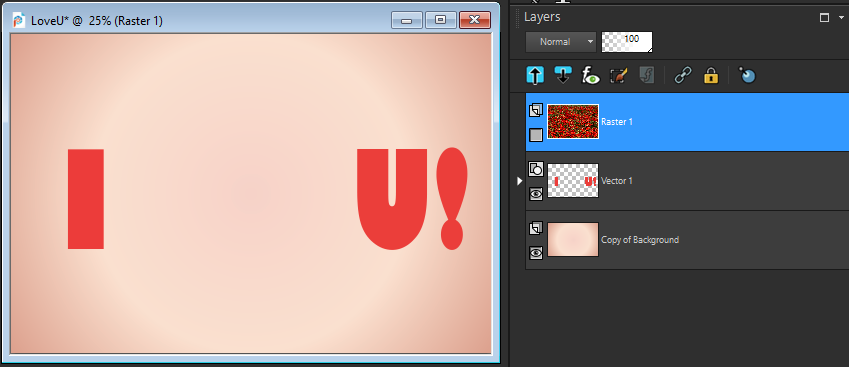Viewport: 849px width, 367px height.
Task: Hide the Copy of Background layer
Action: [535, 252]
